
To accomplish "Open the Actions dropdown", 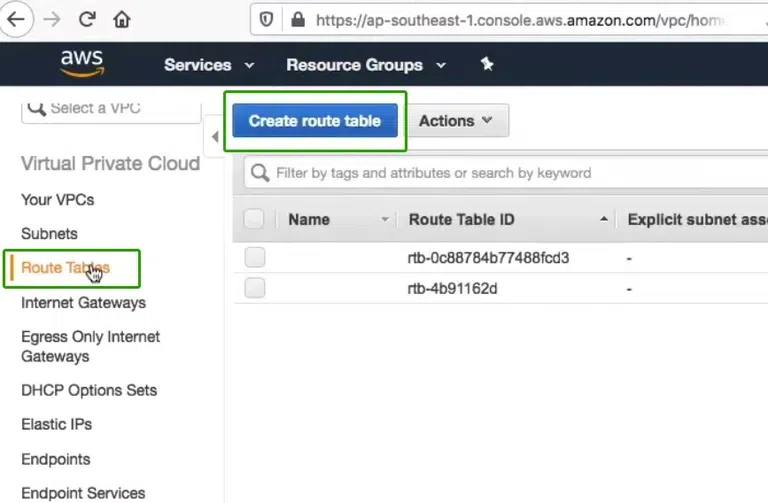I will point(456,121).
